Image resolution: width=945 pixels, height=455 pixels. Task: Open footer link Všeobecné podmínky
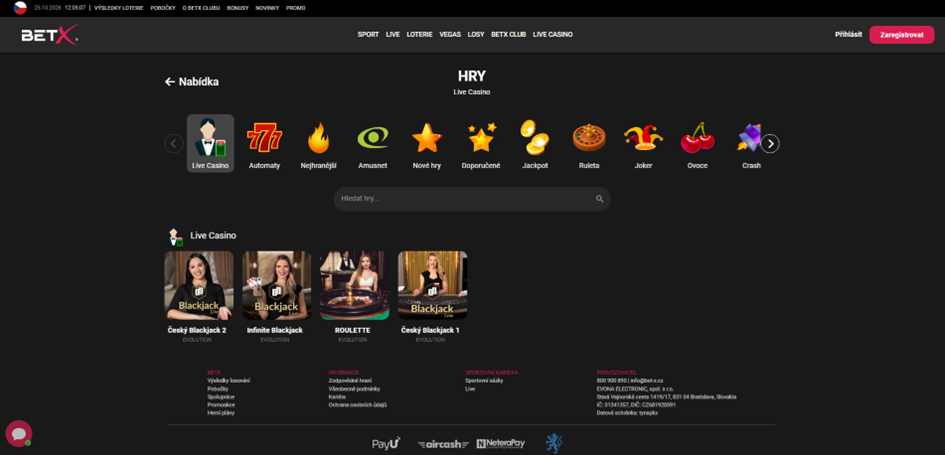[x=354, y=389]
